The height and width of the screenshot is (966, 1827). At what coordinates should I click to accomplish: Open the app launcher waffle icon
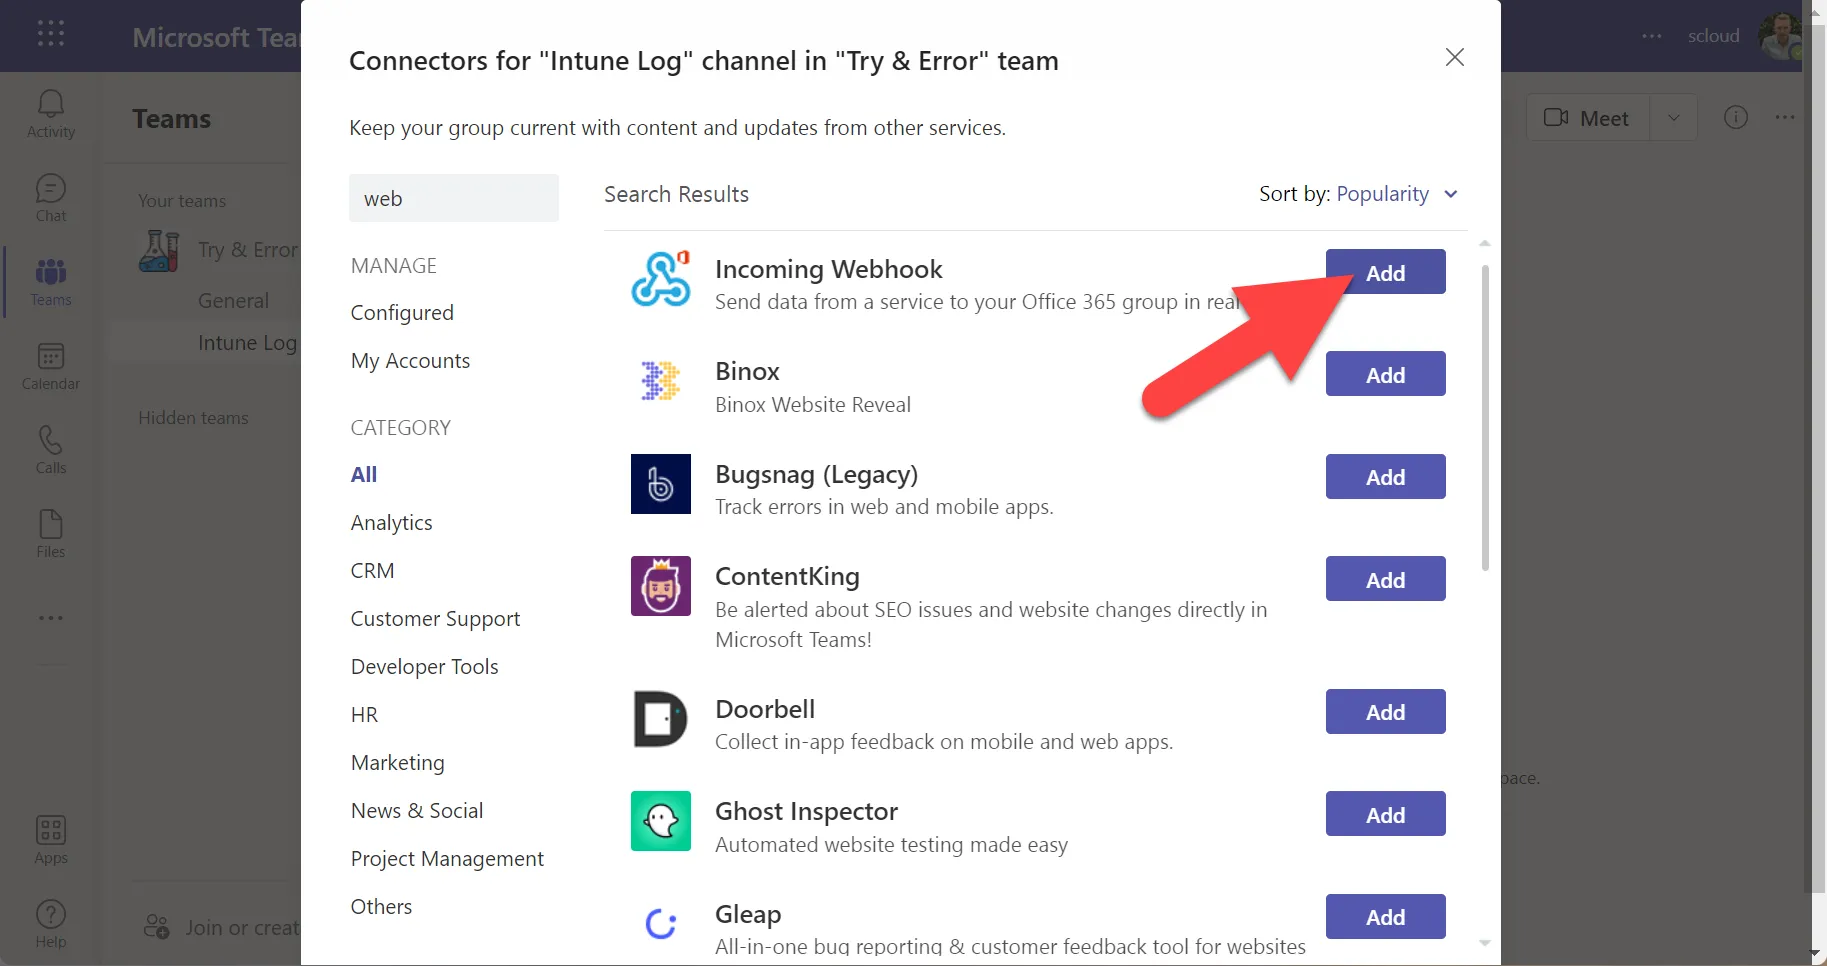(x=51, y=34)
